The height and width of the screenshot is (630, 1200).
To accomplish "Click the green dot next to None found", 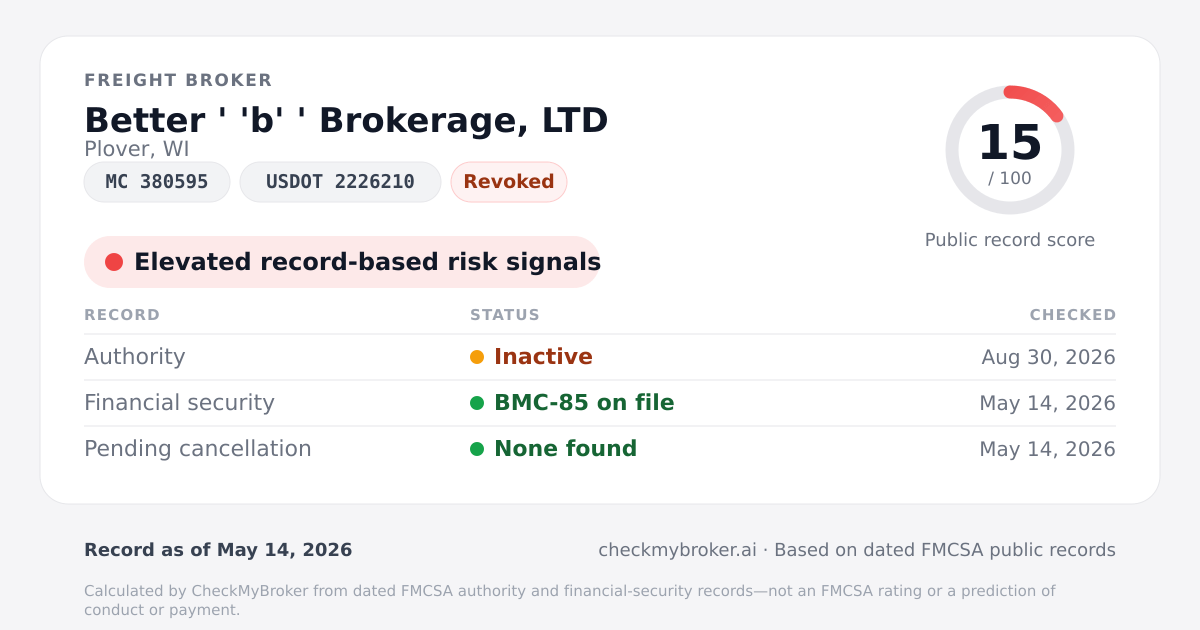I will 477,449.
